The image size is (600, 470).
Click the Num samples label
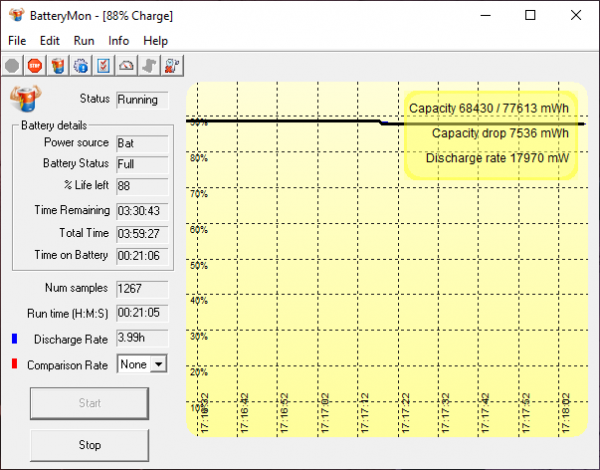(x=76, y=288)
